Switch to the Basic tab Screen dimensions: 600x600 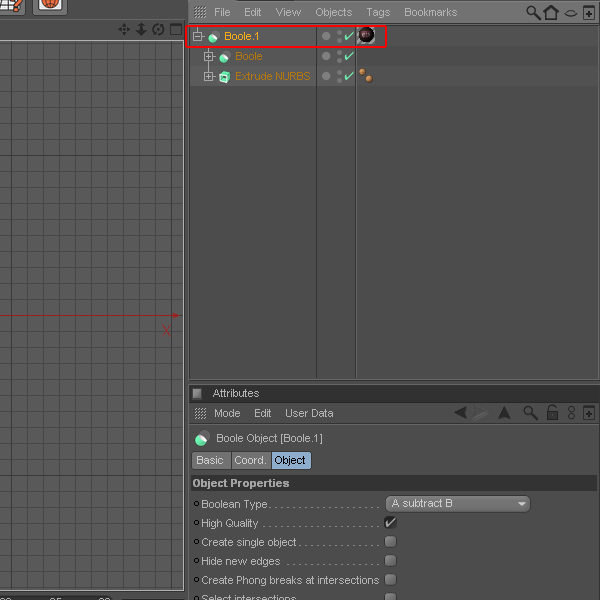pos(211,460)
